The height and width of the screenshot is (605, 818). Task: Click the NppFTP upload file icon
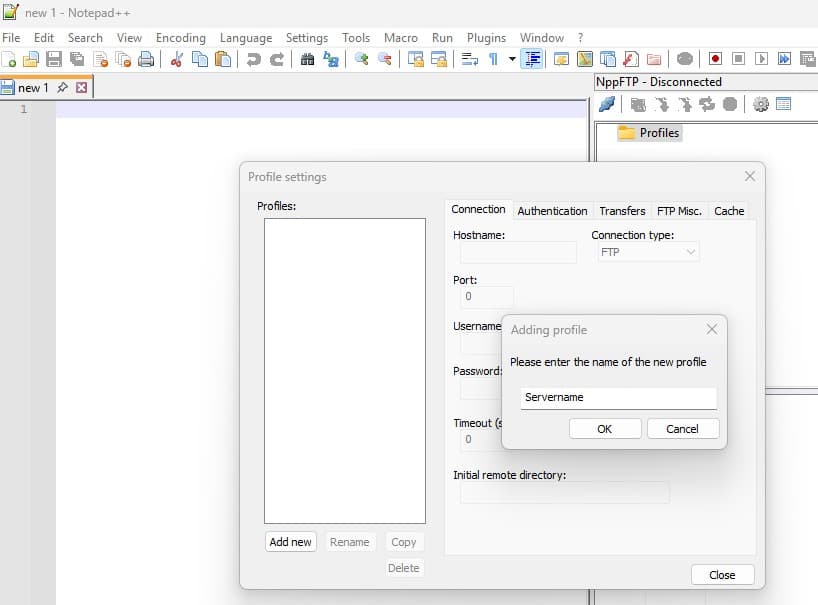tap(684, 104)
